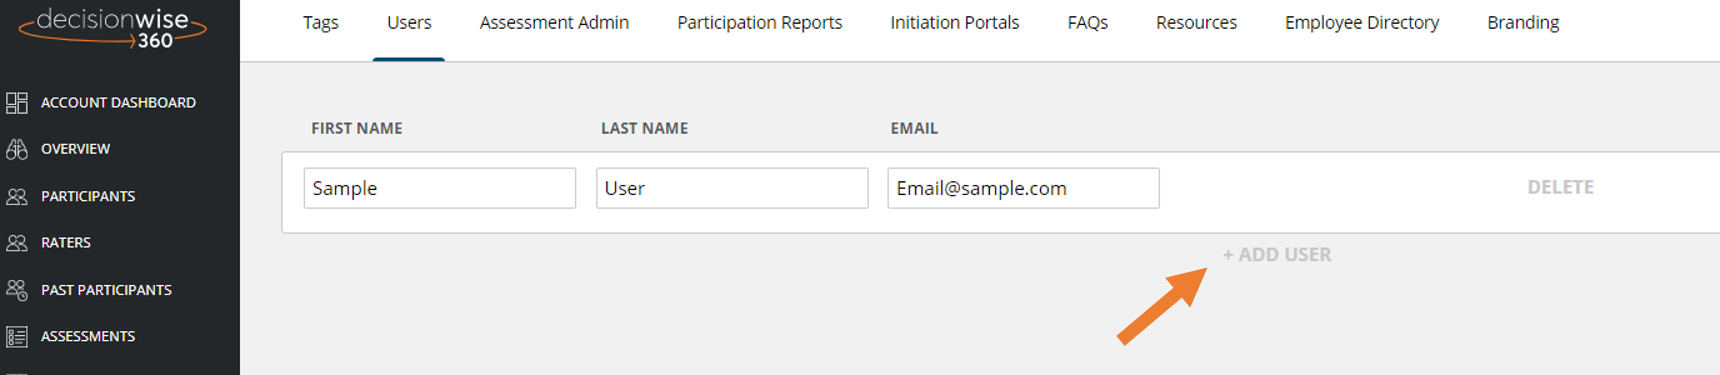Click the Account Dashboard grid icon
The width and height of the screenshot is (1720, 375).
point(17,102)
